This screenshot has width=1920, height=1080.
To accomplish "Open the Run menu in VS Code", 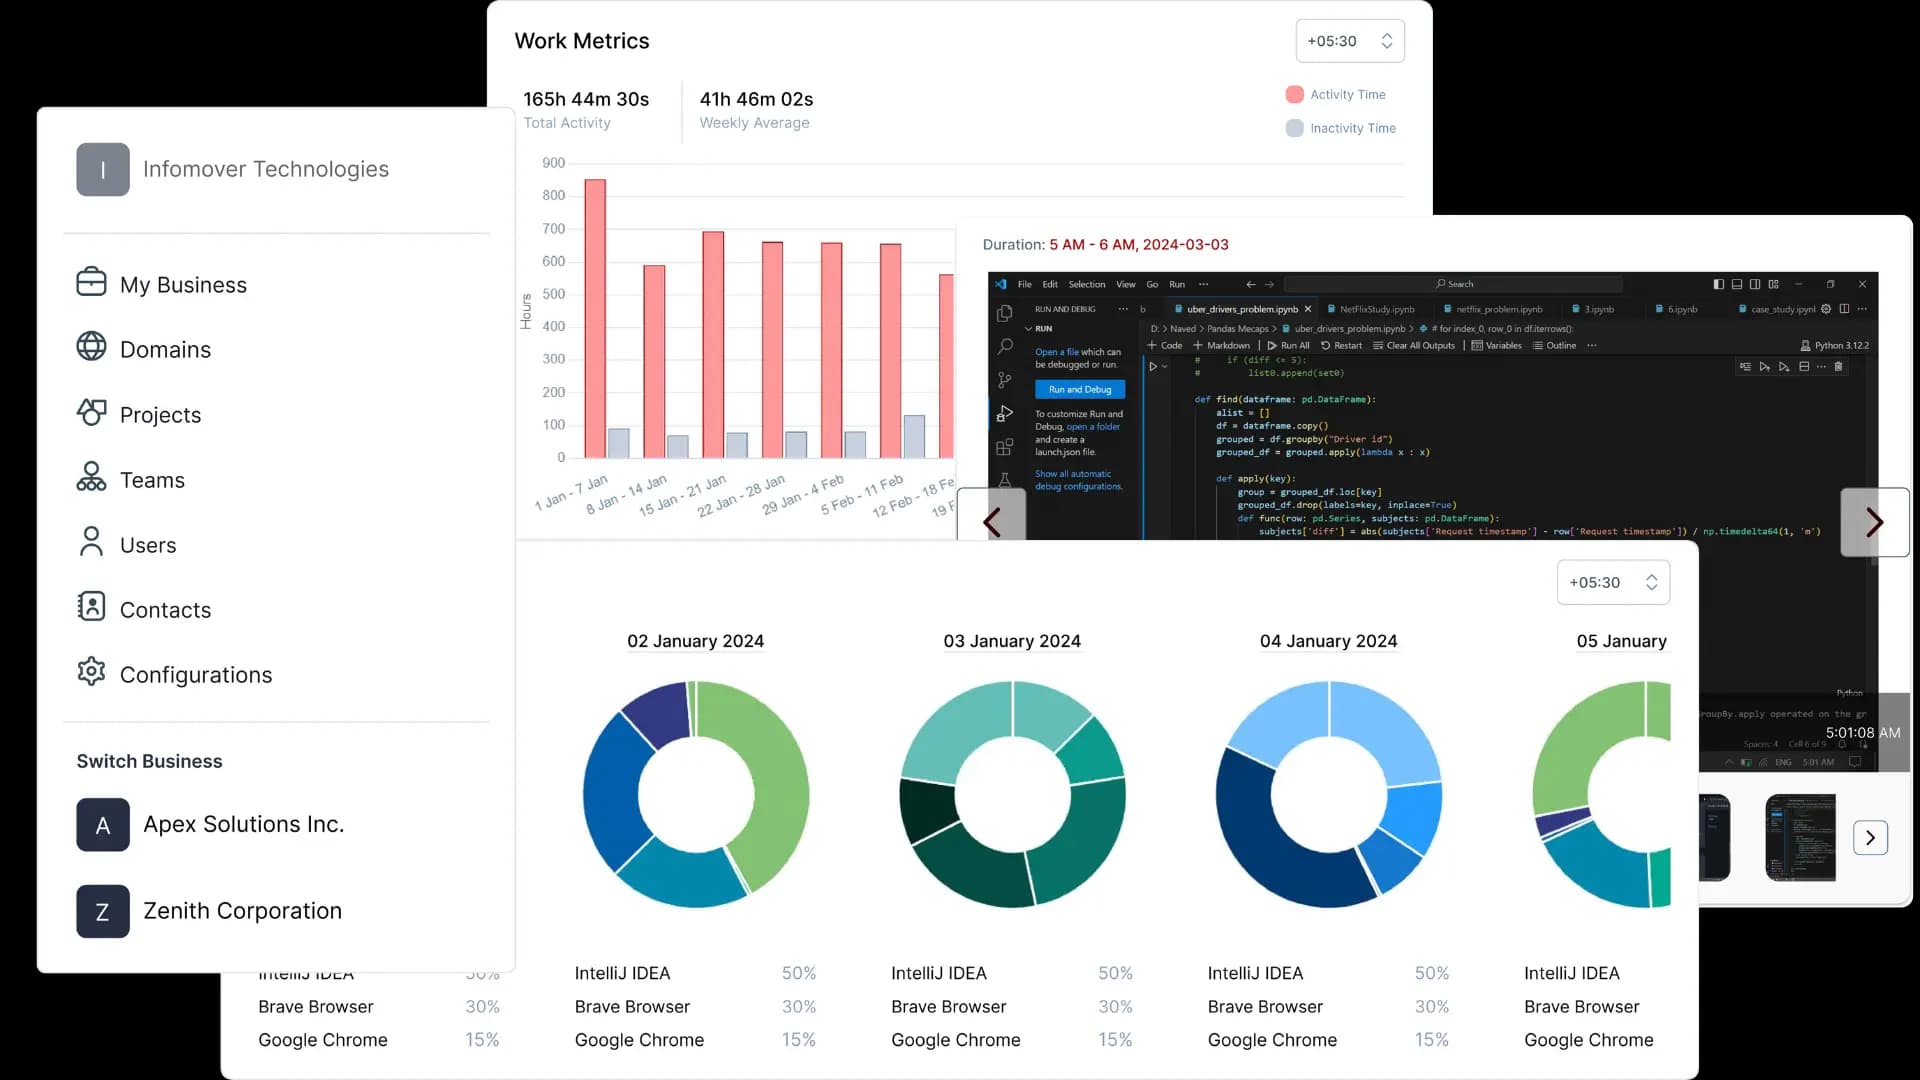I will (1176, 284).
